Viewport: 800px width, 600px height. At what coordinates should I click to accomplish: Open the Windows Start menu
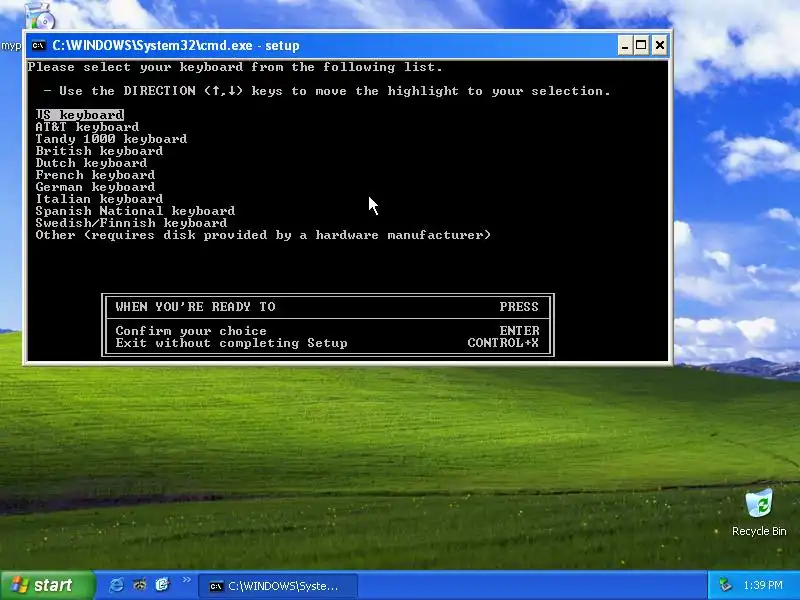(47, 585)
